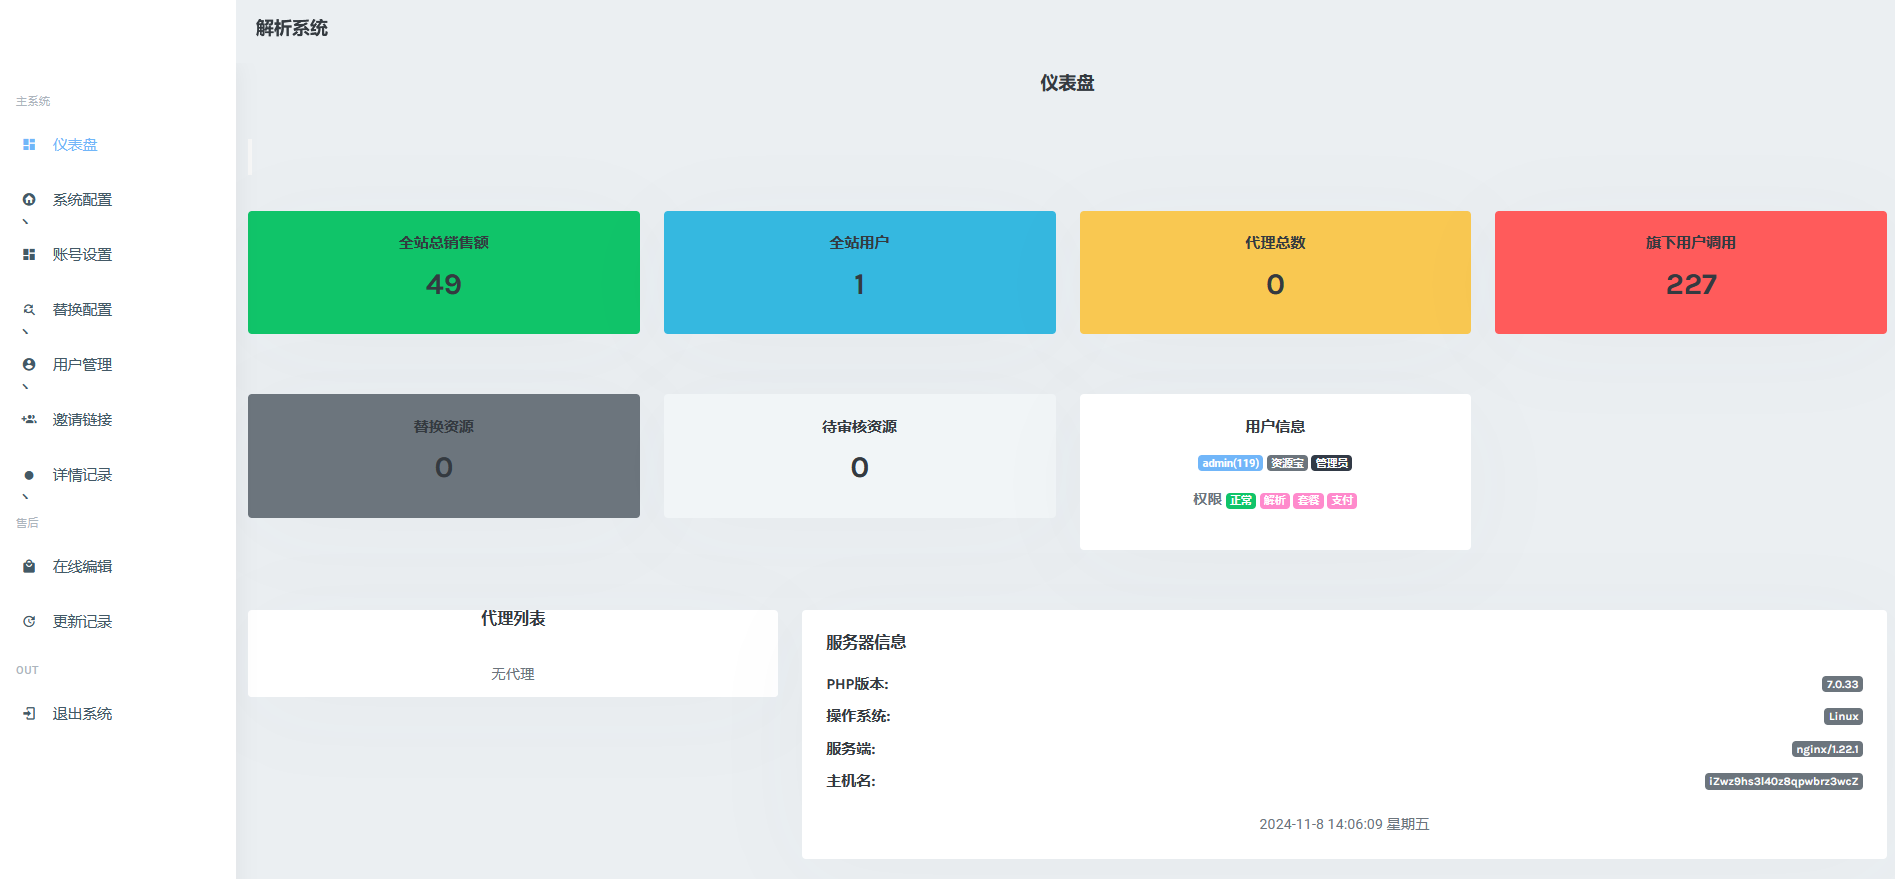Click the 详情记录 dot icon
The width and height of the screenshot is (1895, 879).
tap(29, 475)
